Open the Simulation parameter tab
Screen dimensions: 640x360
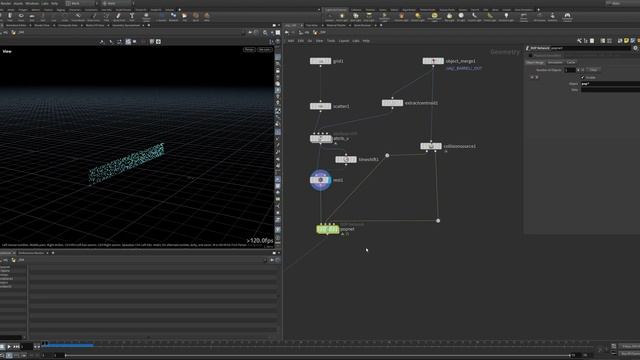click(555, 62)
